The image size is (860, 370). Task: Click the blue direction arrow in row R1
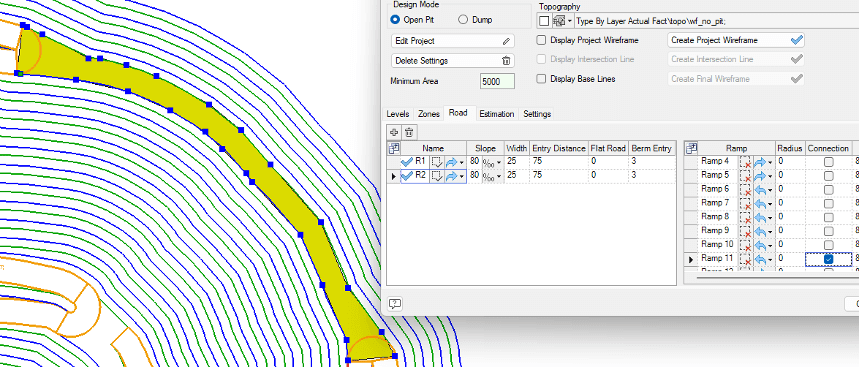452,162
